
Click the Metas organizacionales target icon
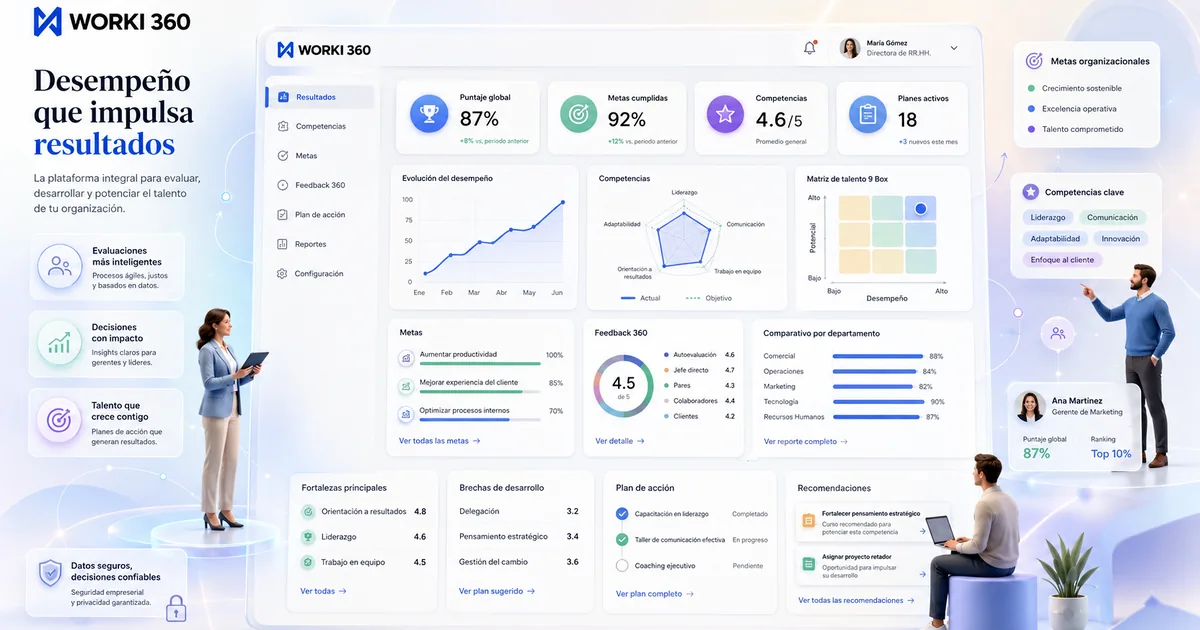tap(1034, 61)
